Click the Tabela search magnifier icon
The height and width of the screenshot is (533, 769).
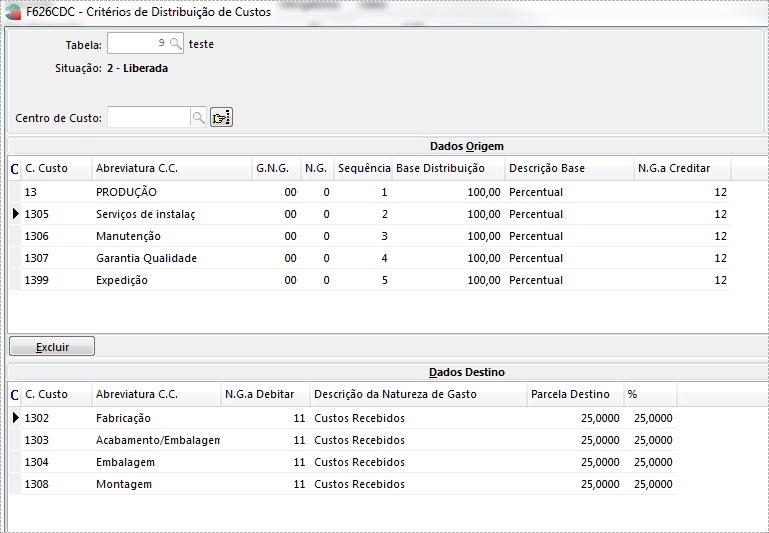pos(175,44)
